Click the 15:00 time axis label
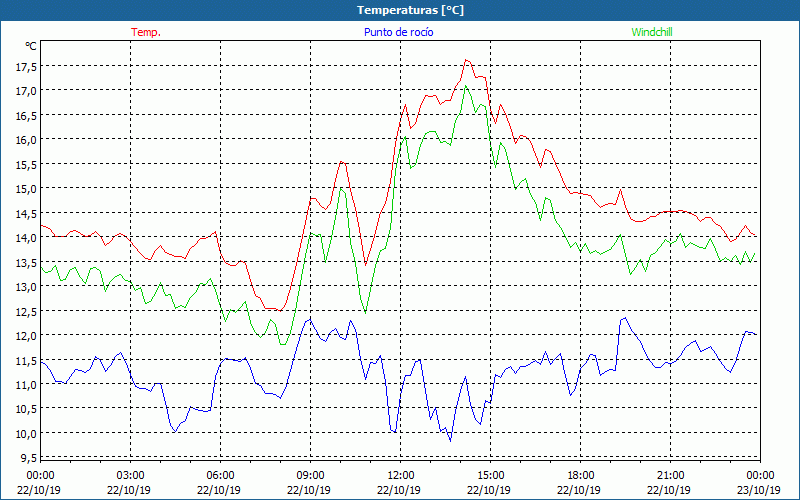The image size is (800, 500). click(490, 475)
